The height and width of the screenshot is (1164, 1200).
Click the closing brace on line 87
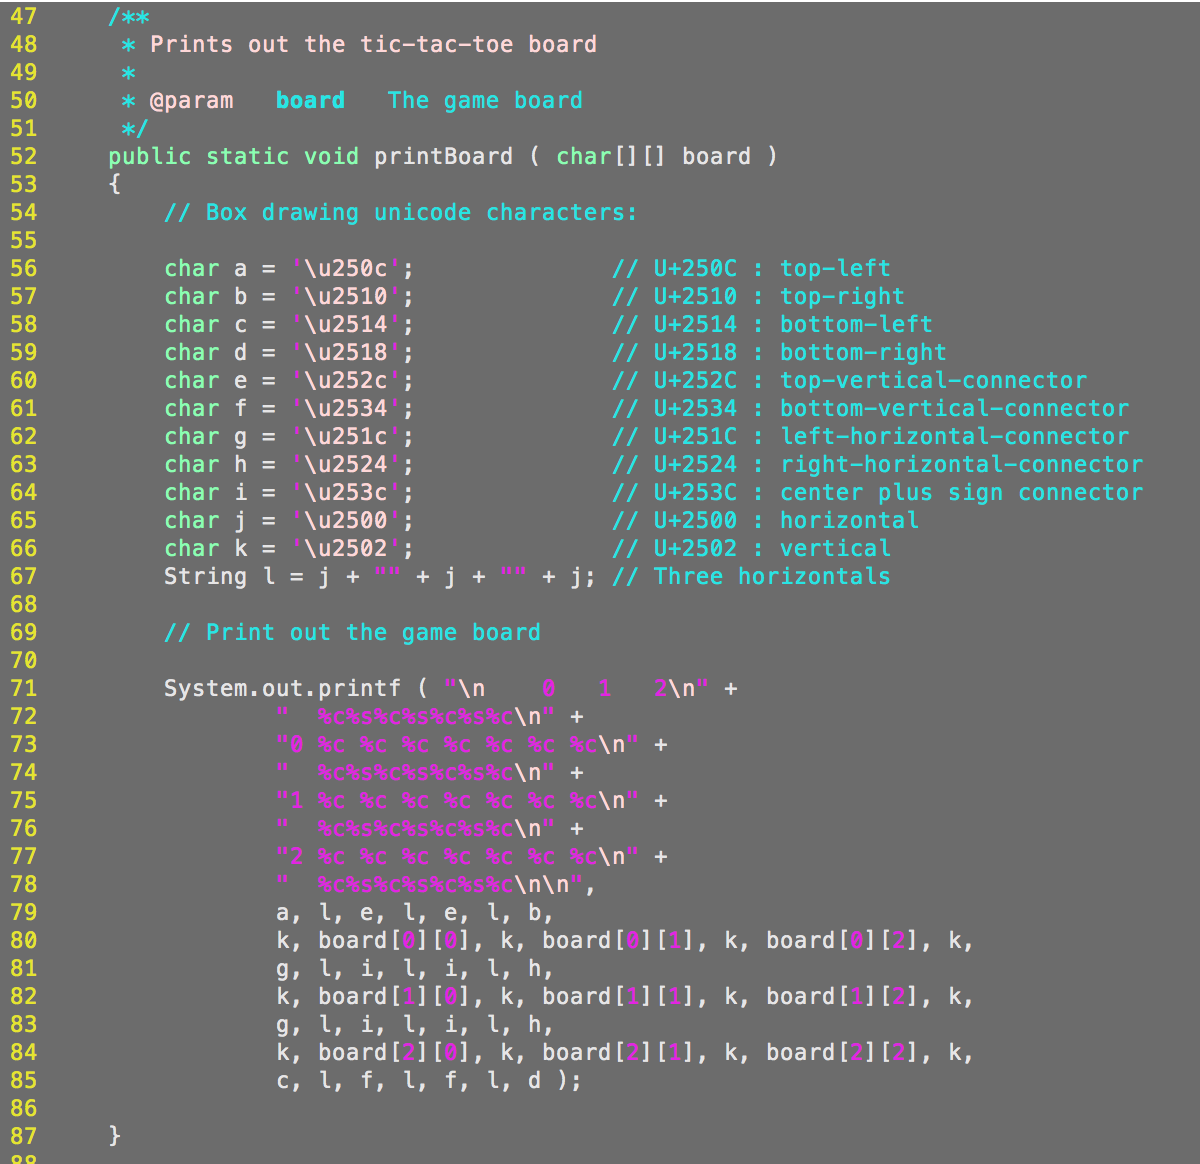coord(113,1136)
